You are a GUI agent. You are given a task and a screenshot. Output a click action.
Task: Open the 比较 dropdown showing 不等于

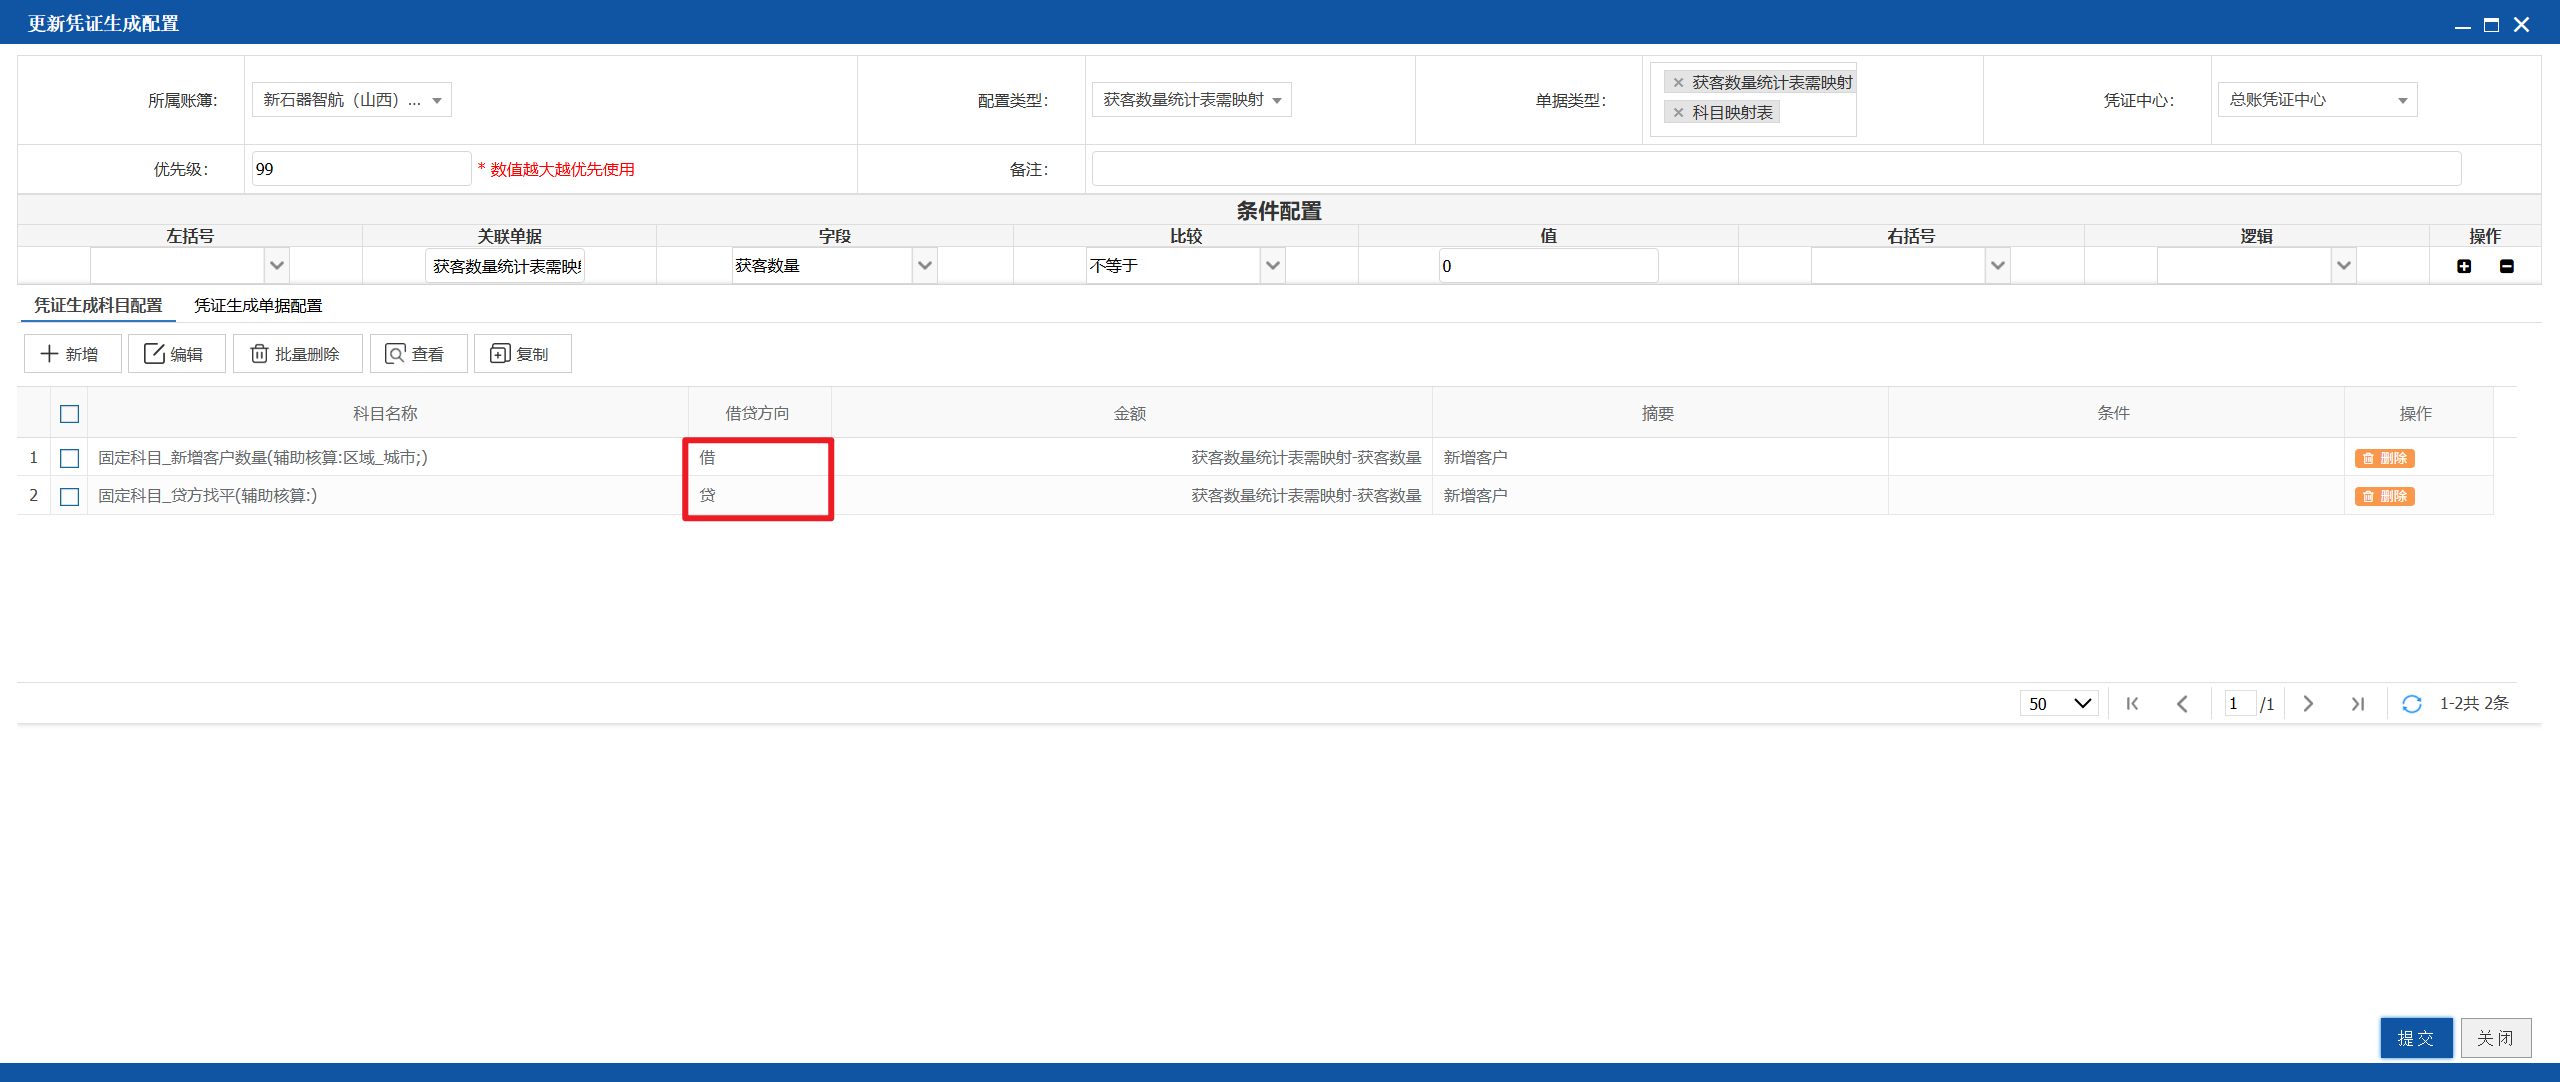click(1185, 266)
